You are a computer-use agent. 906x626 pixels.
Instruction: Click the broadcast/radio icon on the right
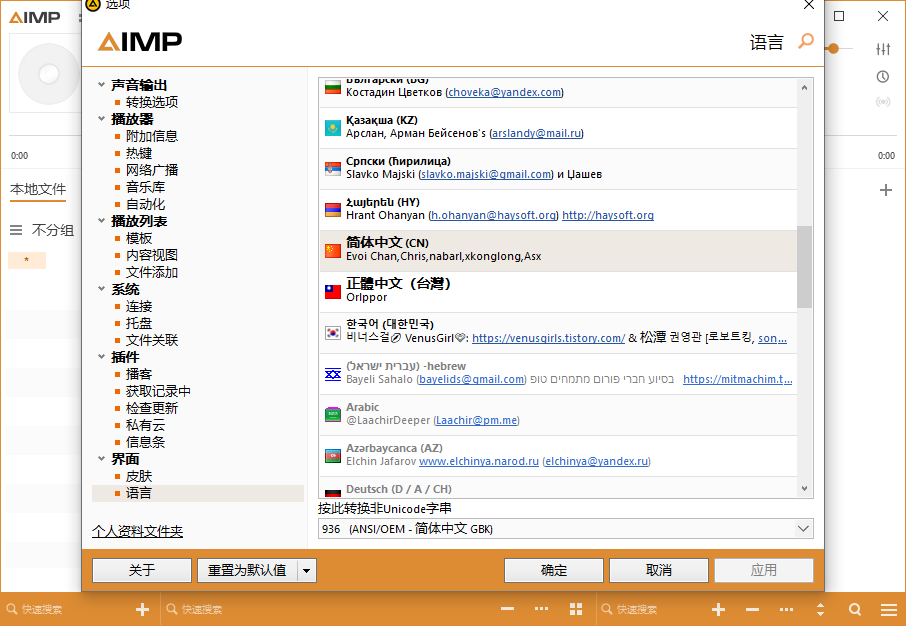point(882,102)
